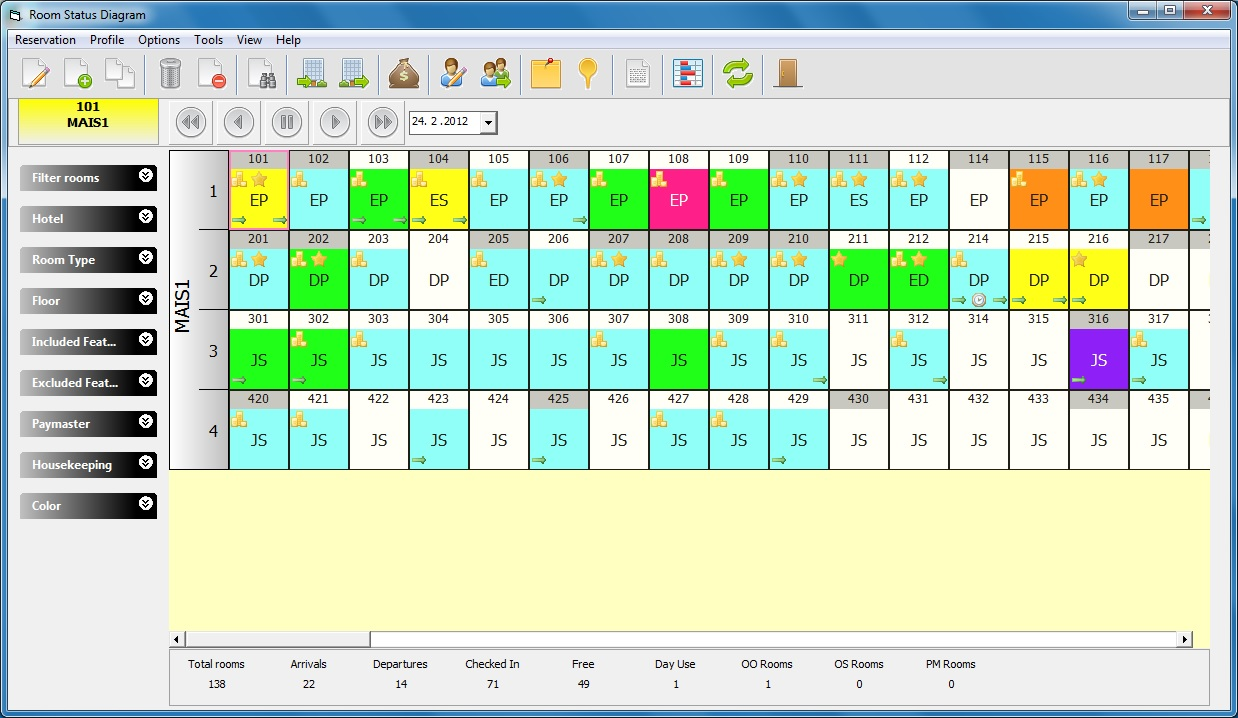Screen dimensions: 1238x718
Task: Click the floor 2 row header
Action: pyautogui.click(x=213, y=270)
